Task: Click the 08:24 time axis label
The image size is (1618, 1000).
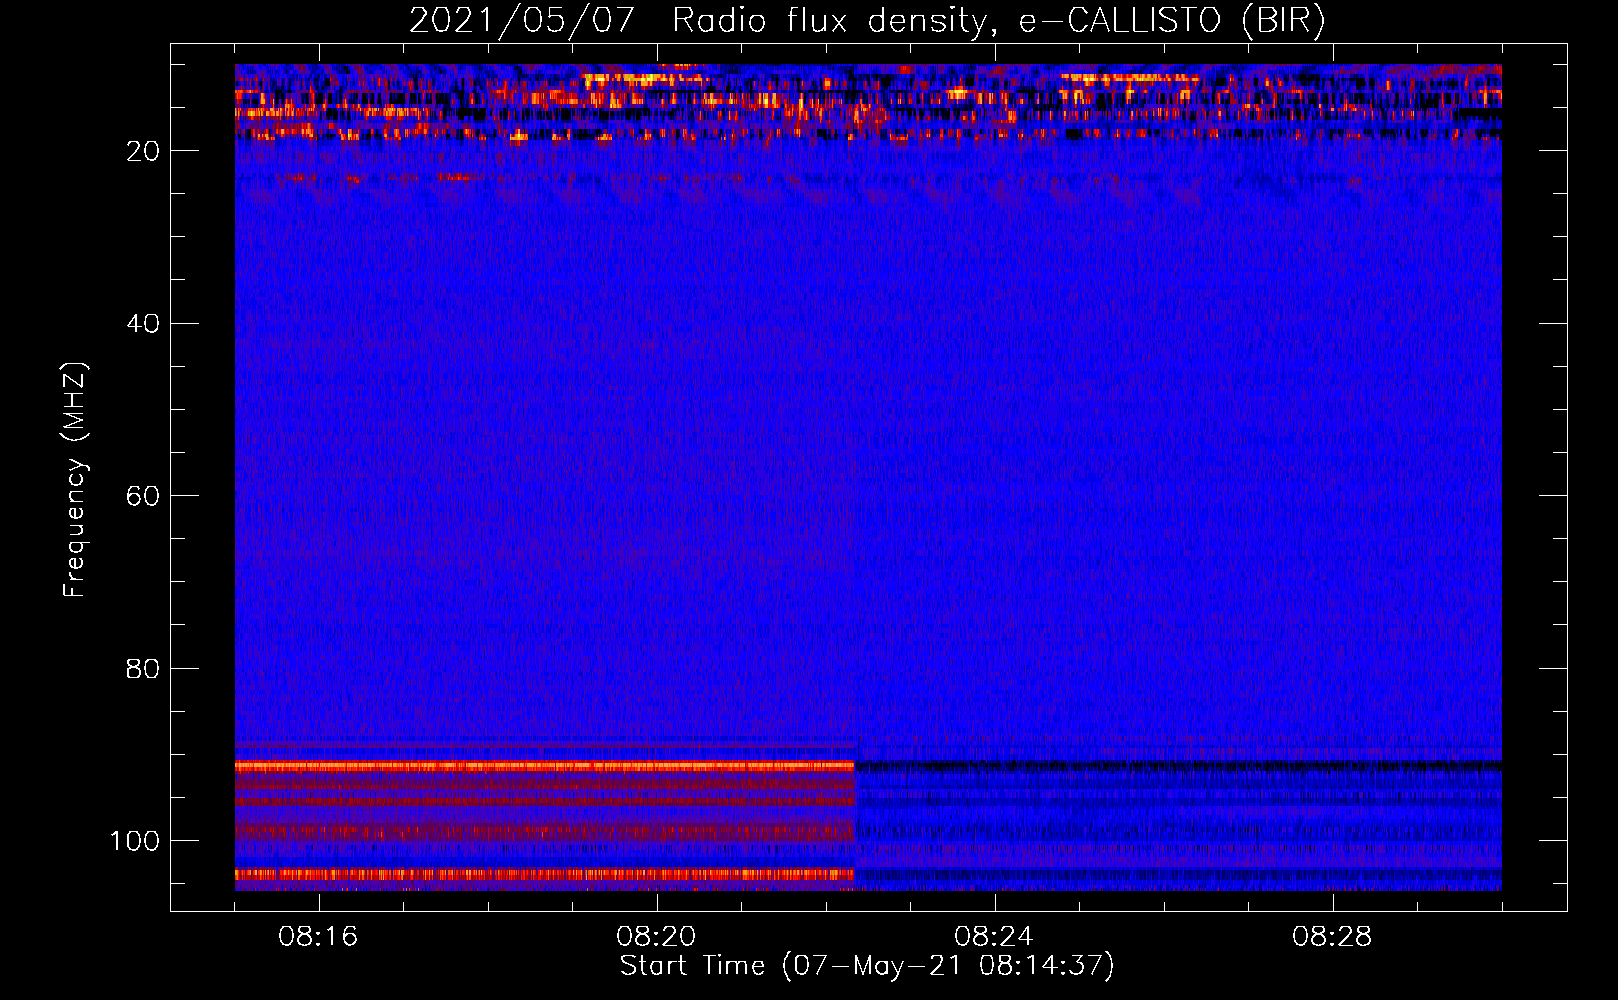Action: 994,937
